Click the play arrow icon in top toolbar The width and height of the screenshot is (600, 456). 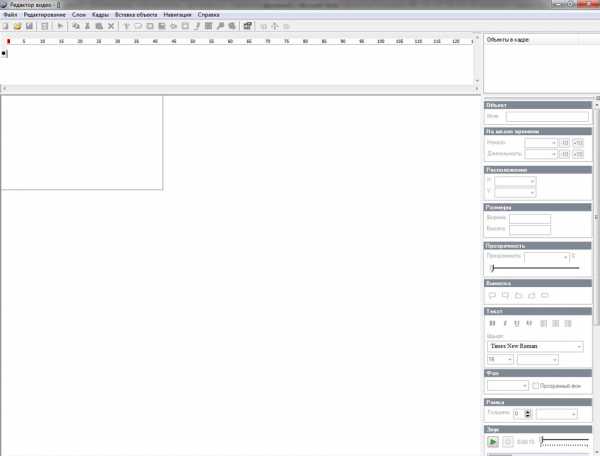pyautogui.click(x=60, y=26)
